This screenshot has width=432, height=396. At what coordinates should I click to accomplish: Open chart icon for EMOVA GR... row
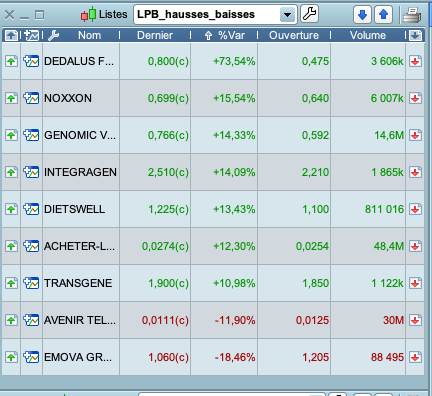(31, 357)
